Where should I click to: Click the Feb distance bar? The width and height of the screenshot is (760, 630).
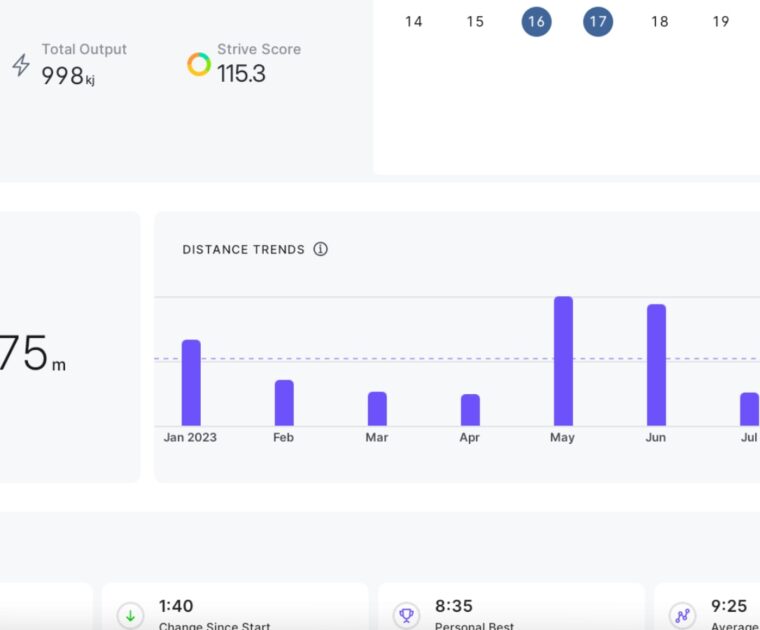(284, 403)
